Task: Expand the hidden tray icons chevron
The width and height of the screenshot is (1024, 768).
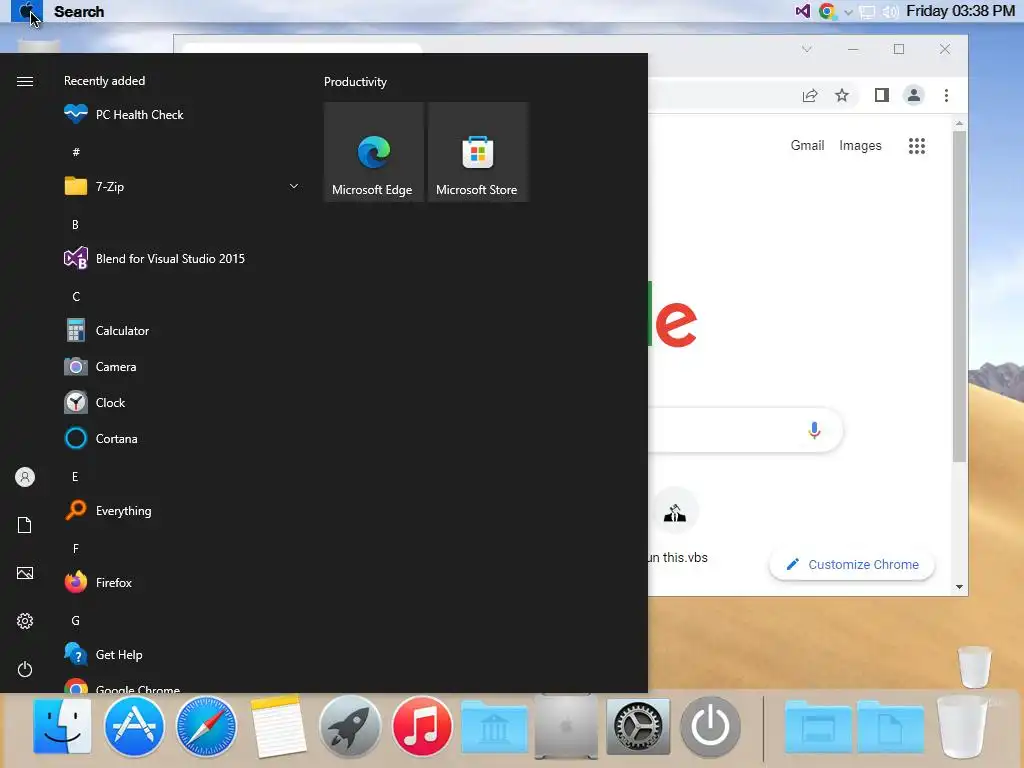Action: pos(848,12)
